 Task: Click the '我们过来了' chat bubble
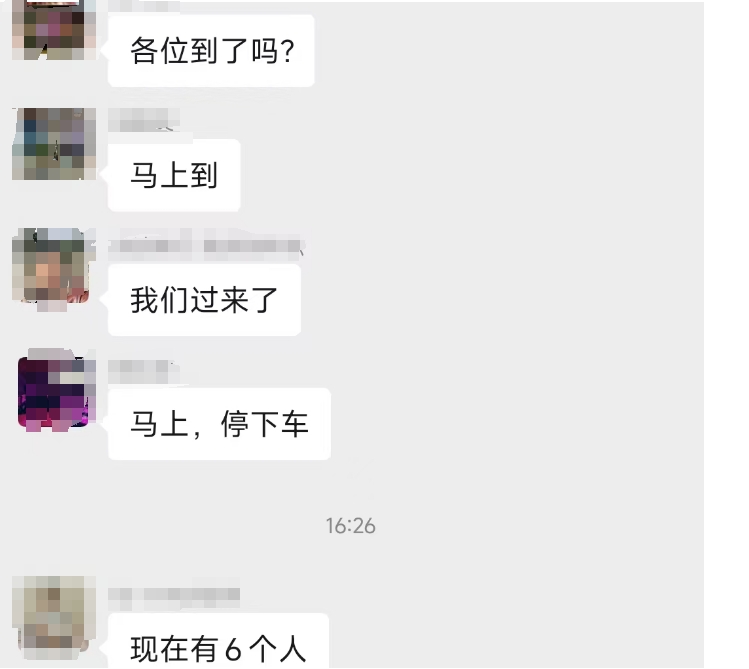tap(204, 300)
